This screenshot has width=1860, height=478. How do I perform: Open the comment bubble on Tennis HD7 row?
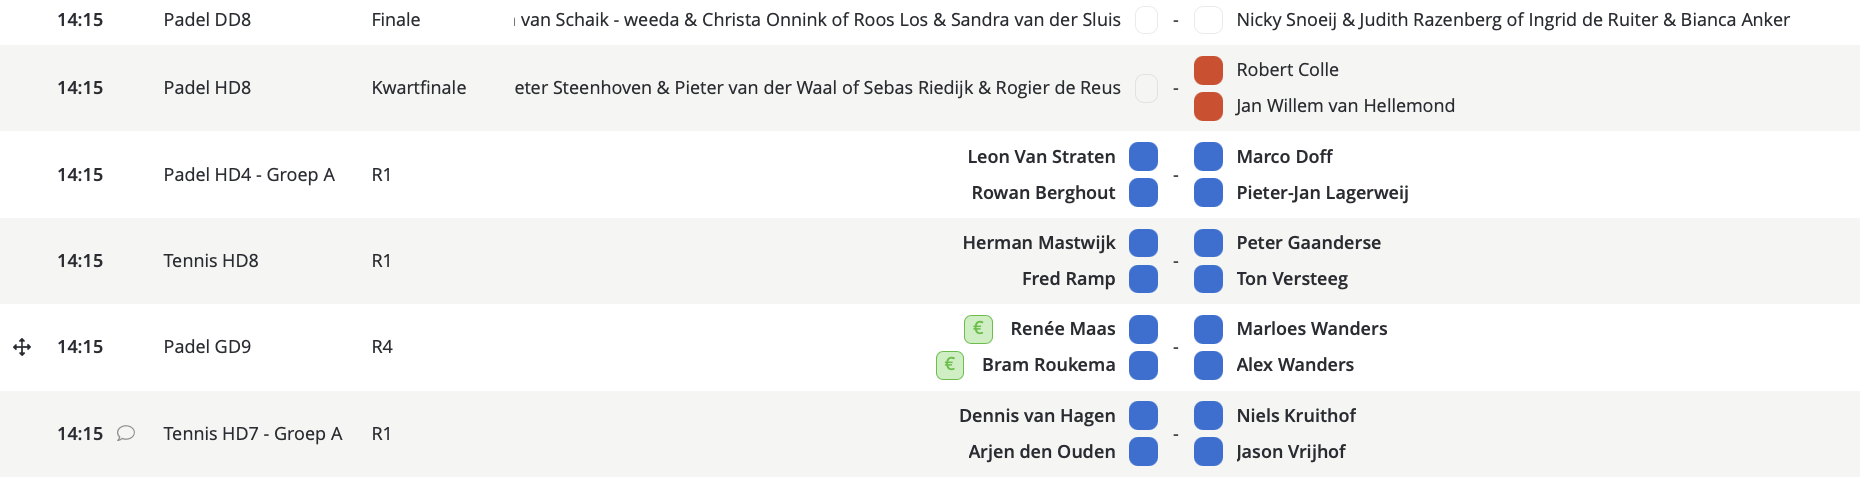pos(126,433)
